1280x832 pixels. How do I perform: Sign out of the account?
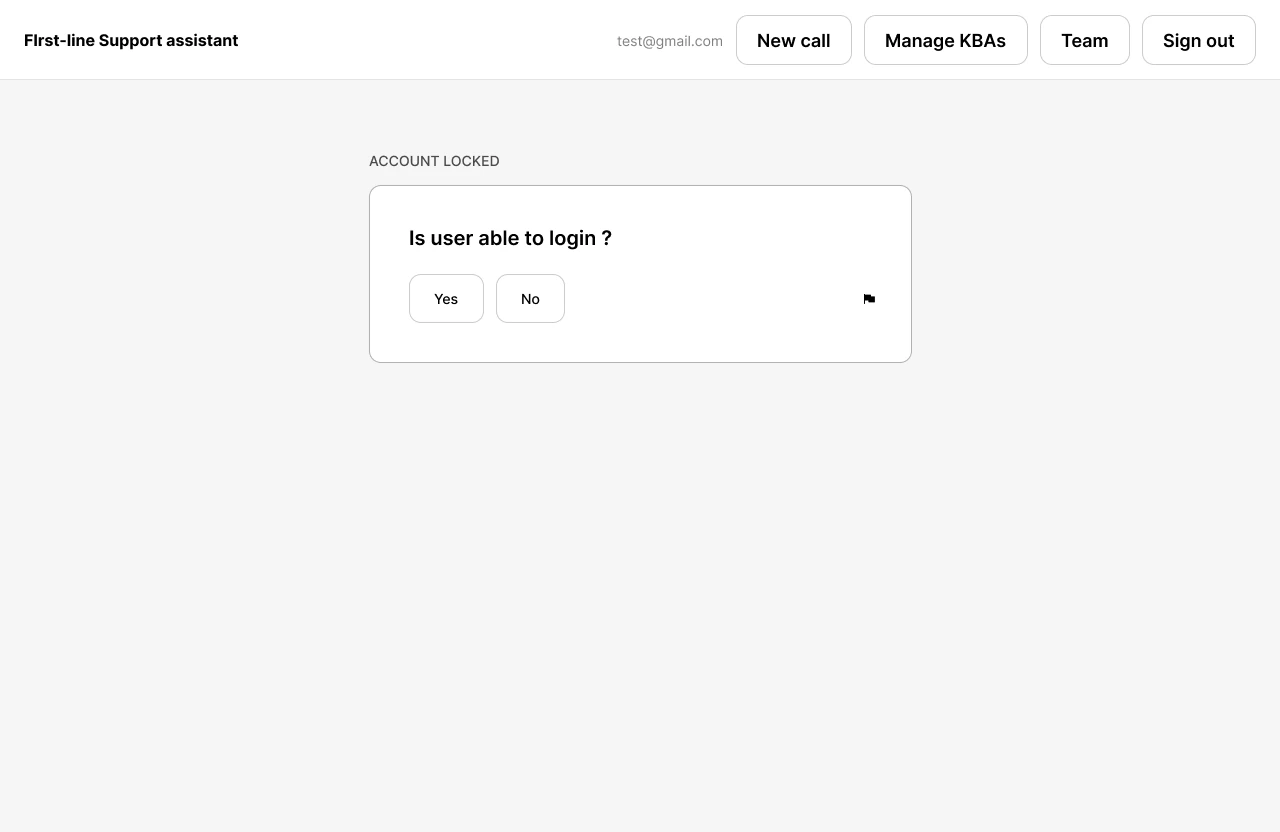click(1199, 40)
